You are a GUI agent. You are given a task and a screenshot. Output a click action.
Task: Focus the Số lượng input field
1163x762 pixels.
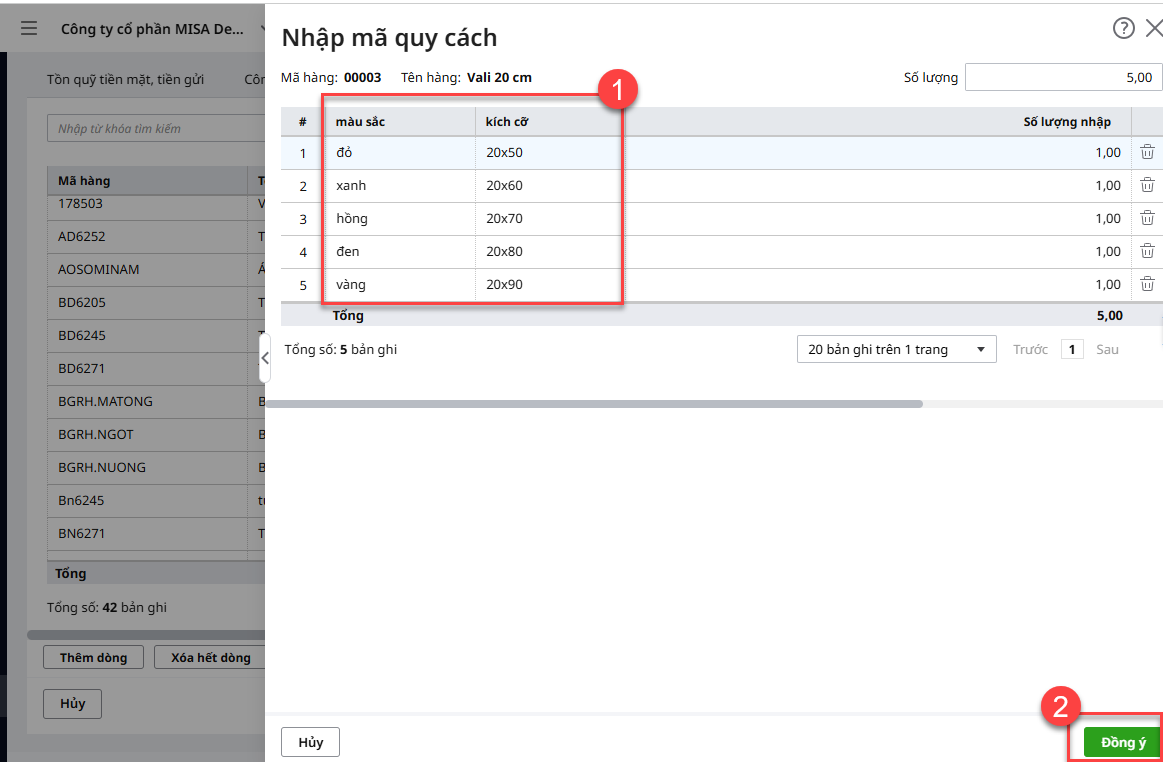(x=1062, y=77)
